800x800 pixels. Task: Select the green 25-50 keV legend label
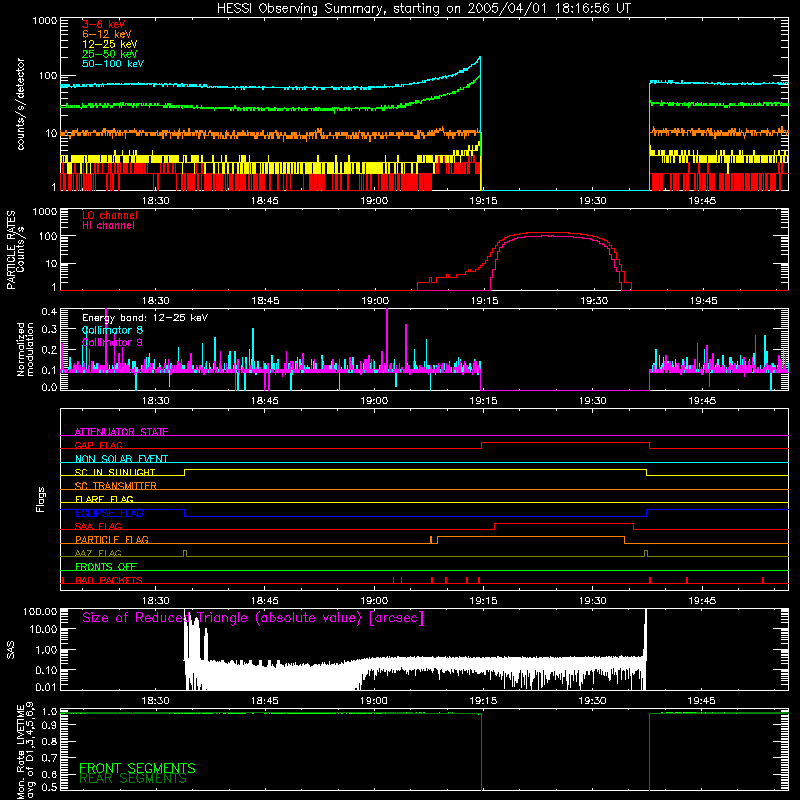110,54
